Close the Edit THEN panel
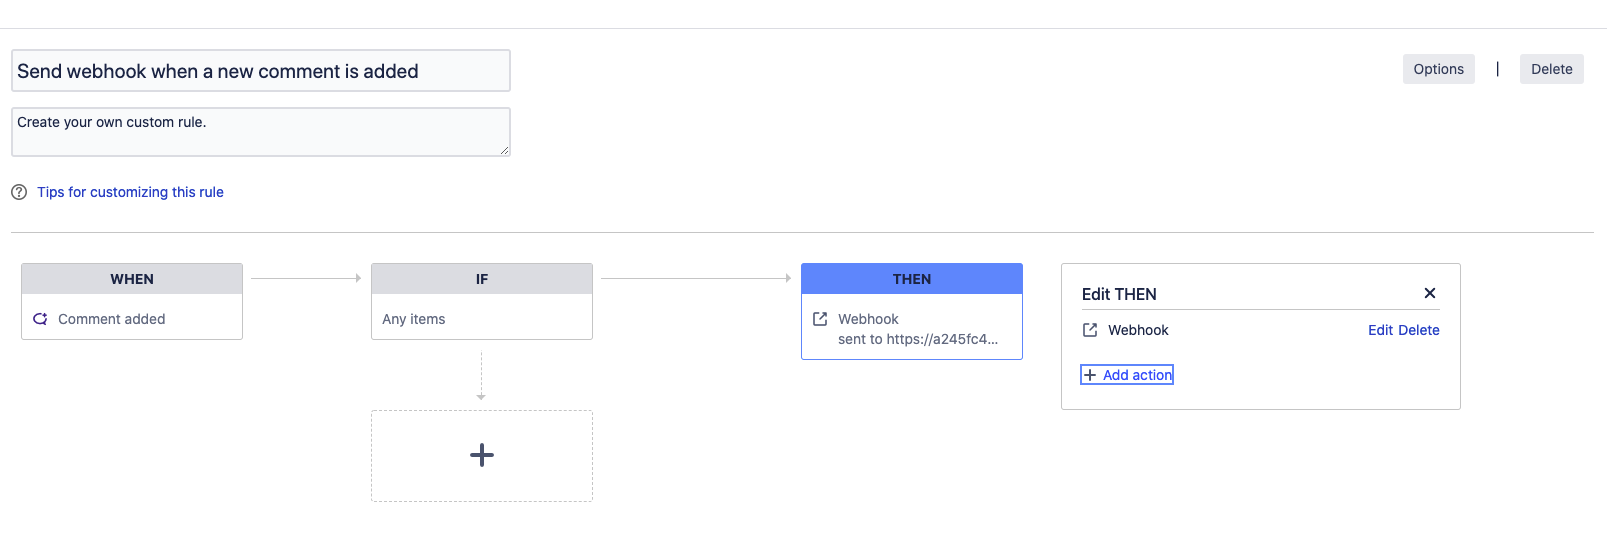Image resolution: width=1607 pixels, height=543 pixels. coord(1430,293)
